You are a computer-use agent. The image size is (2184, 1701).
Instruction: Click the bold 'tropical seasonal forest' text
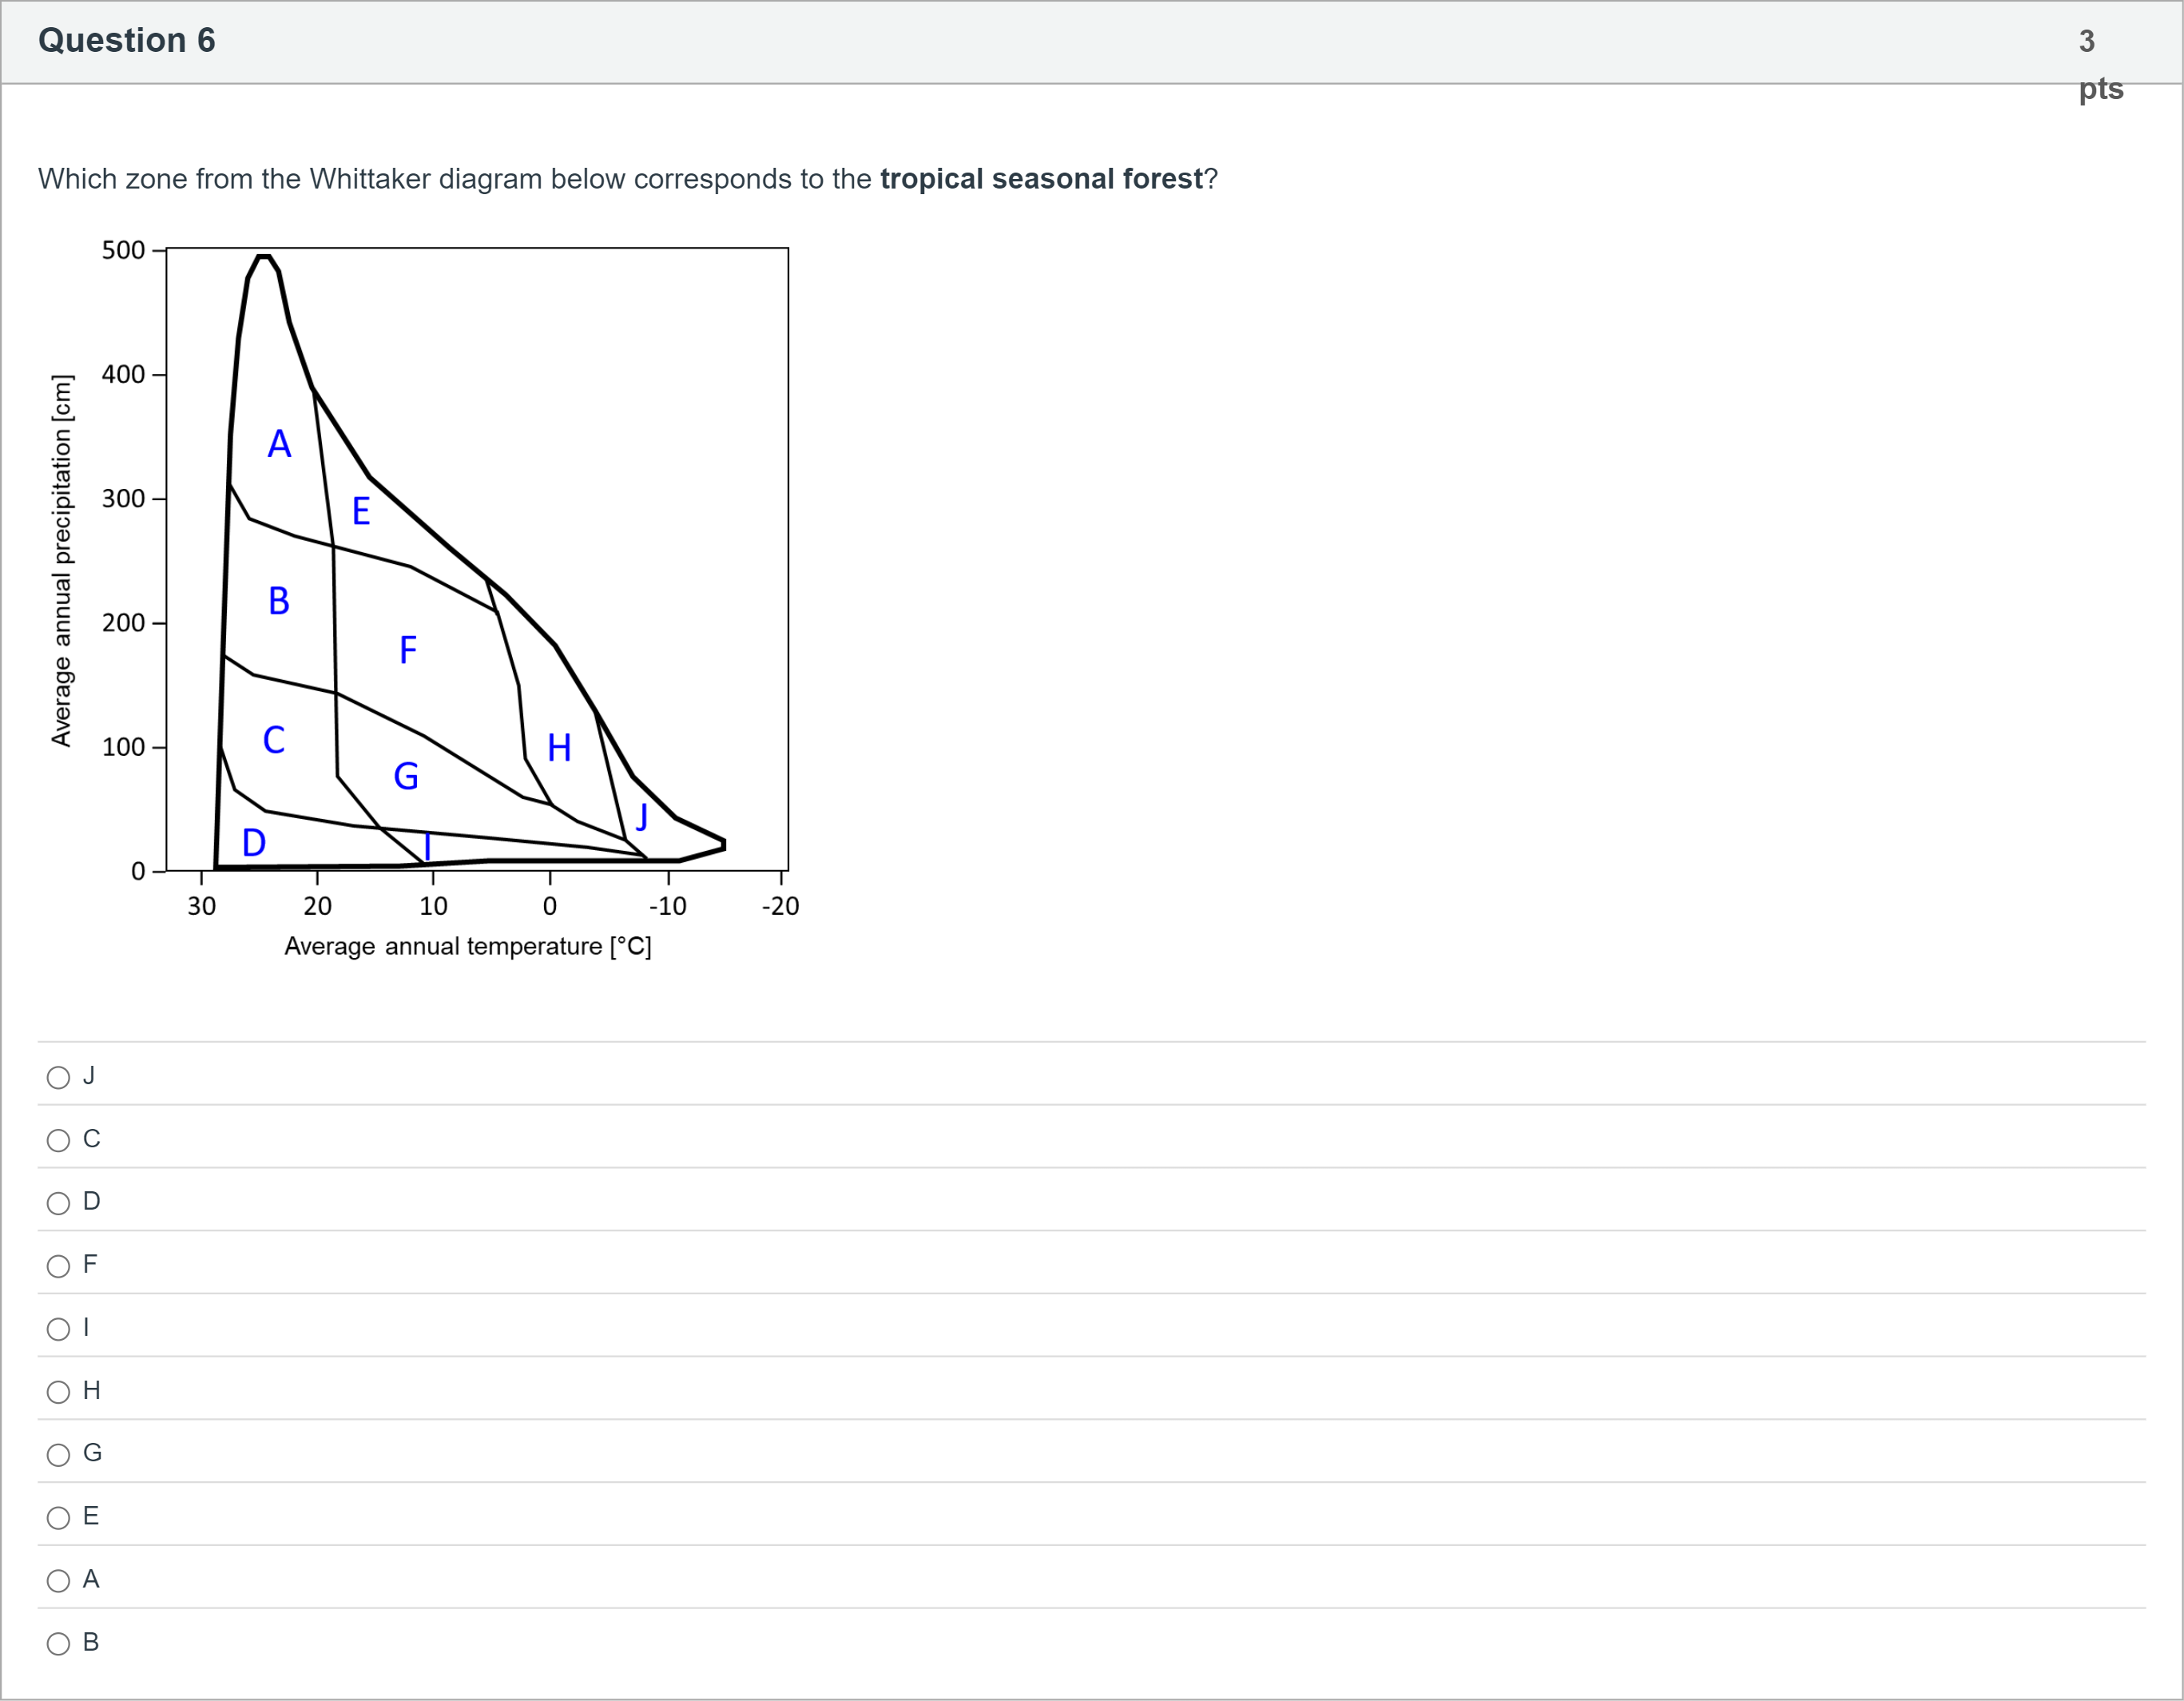[1041, 179]
